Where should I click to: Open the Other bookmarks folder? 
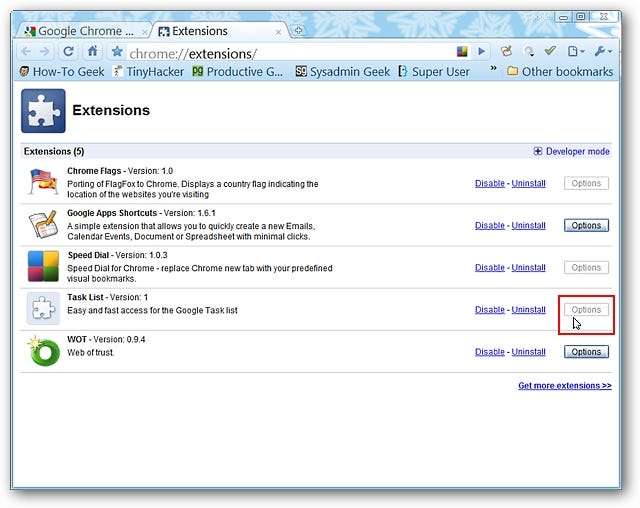(560, 72)
